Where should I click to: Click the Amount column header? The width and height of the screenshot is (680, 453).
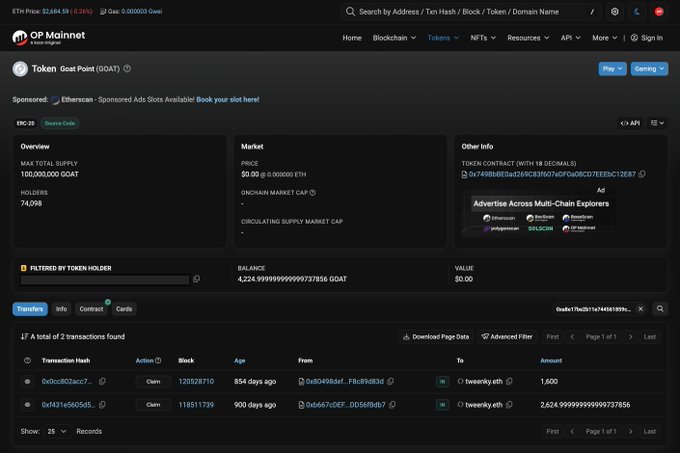click(x=551, y=361)
